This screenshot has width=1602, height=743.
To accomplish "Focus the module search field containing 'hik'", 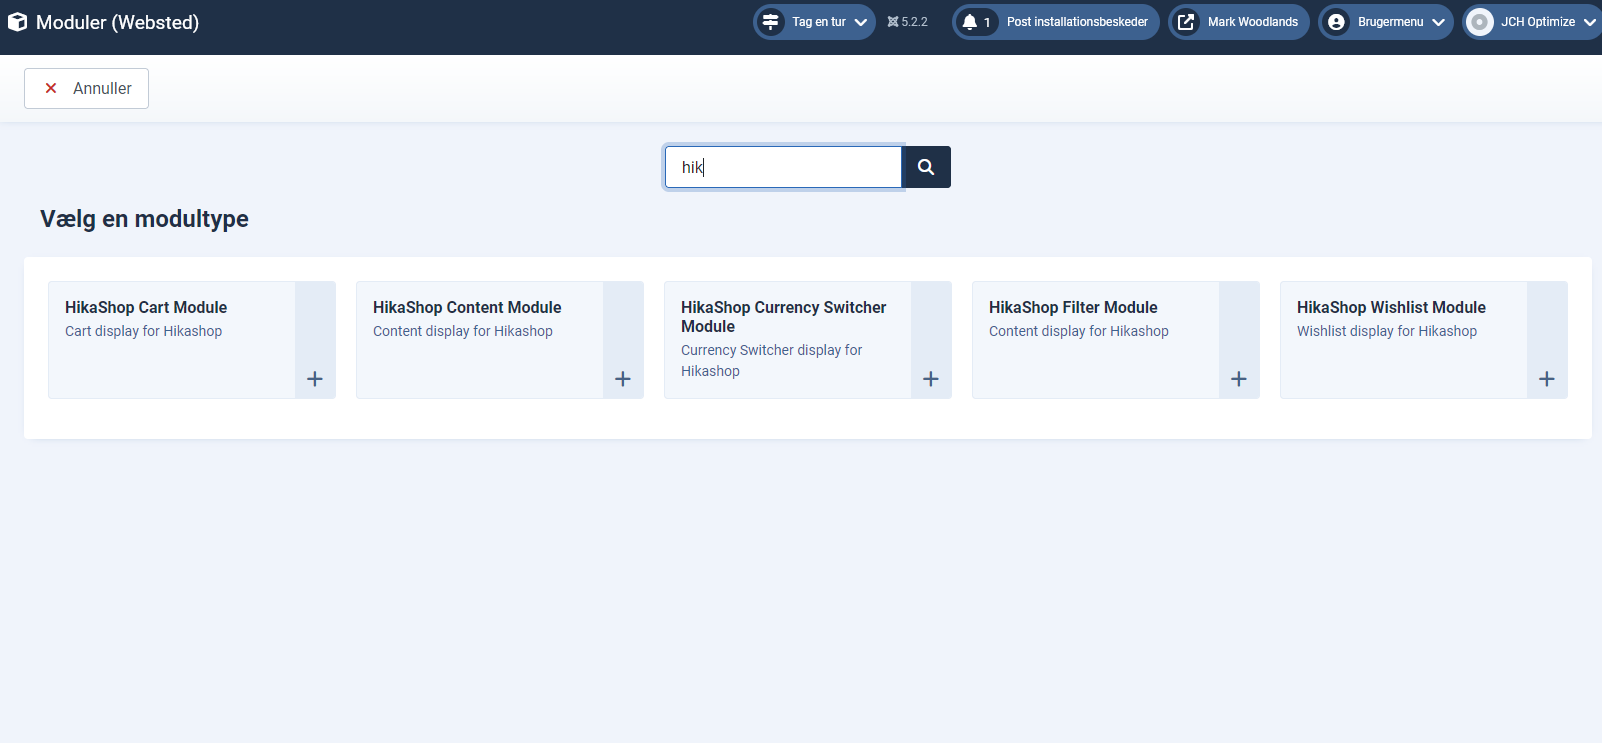I will pyautogui.click(x=784, y=167).
